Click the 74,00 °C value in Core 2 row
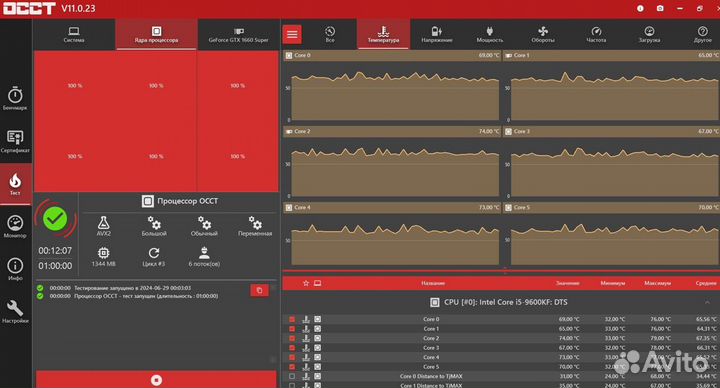Viewport: 720px width, 388px height. [569, 338]
